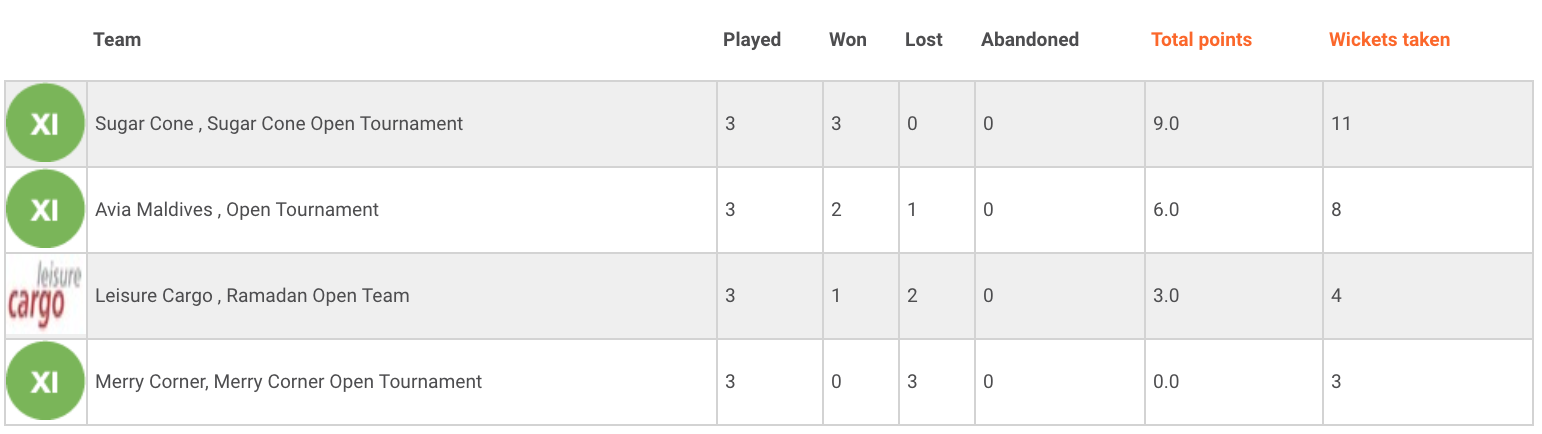1542x434 pixels.
Task: Select Sugar Cone's 11 wickets taken cell
Action: (1428, 124)
